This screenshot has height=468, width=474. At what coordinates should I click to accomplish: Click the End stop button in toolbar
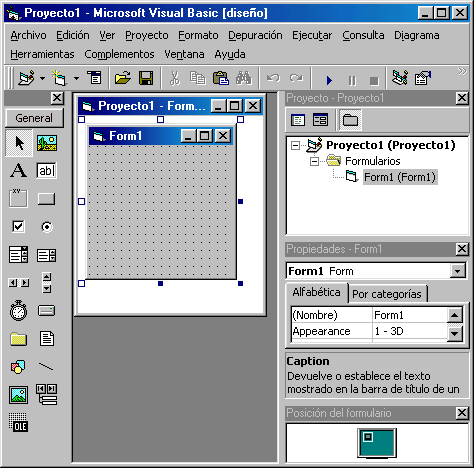(x=374, y=81)
